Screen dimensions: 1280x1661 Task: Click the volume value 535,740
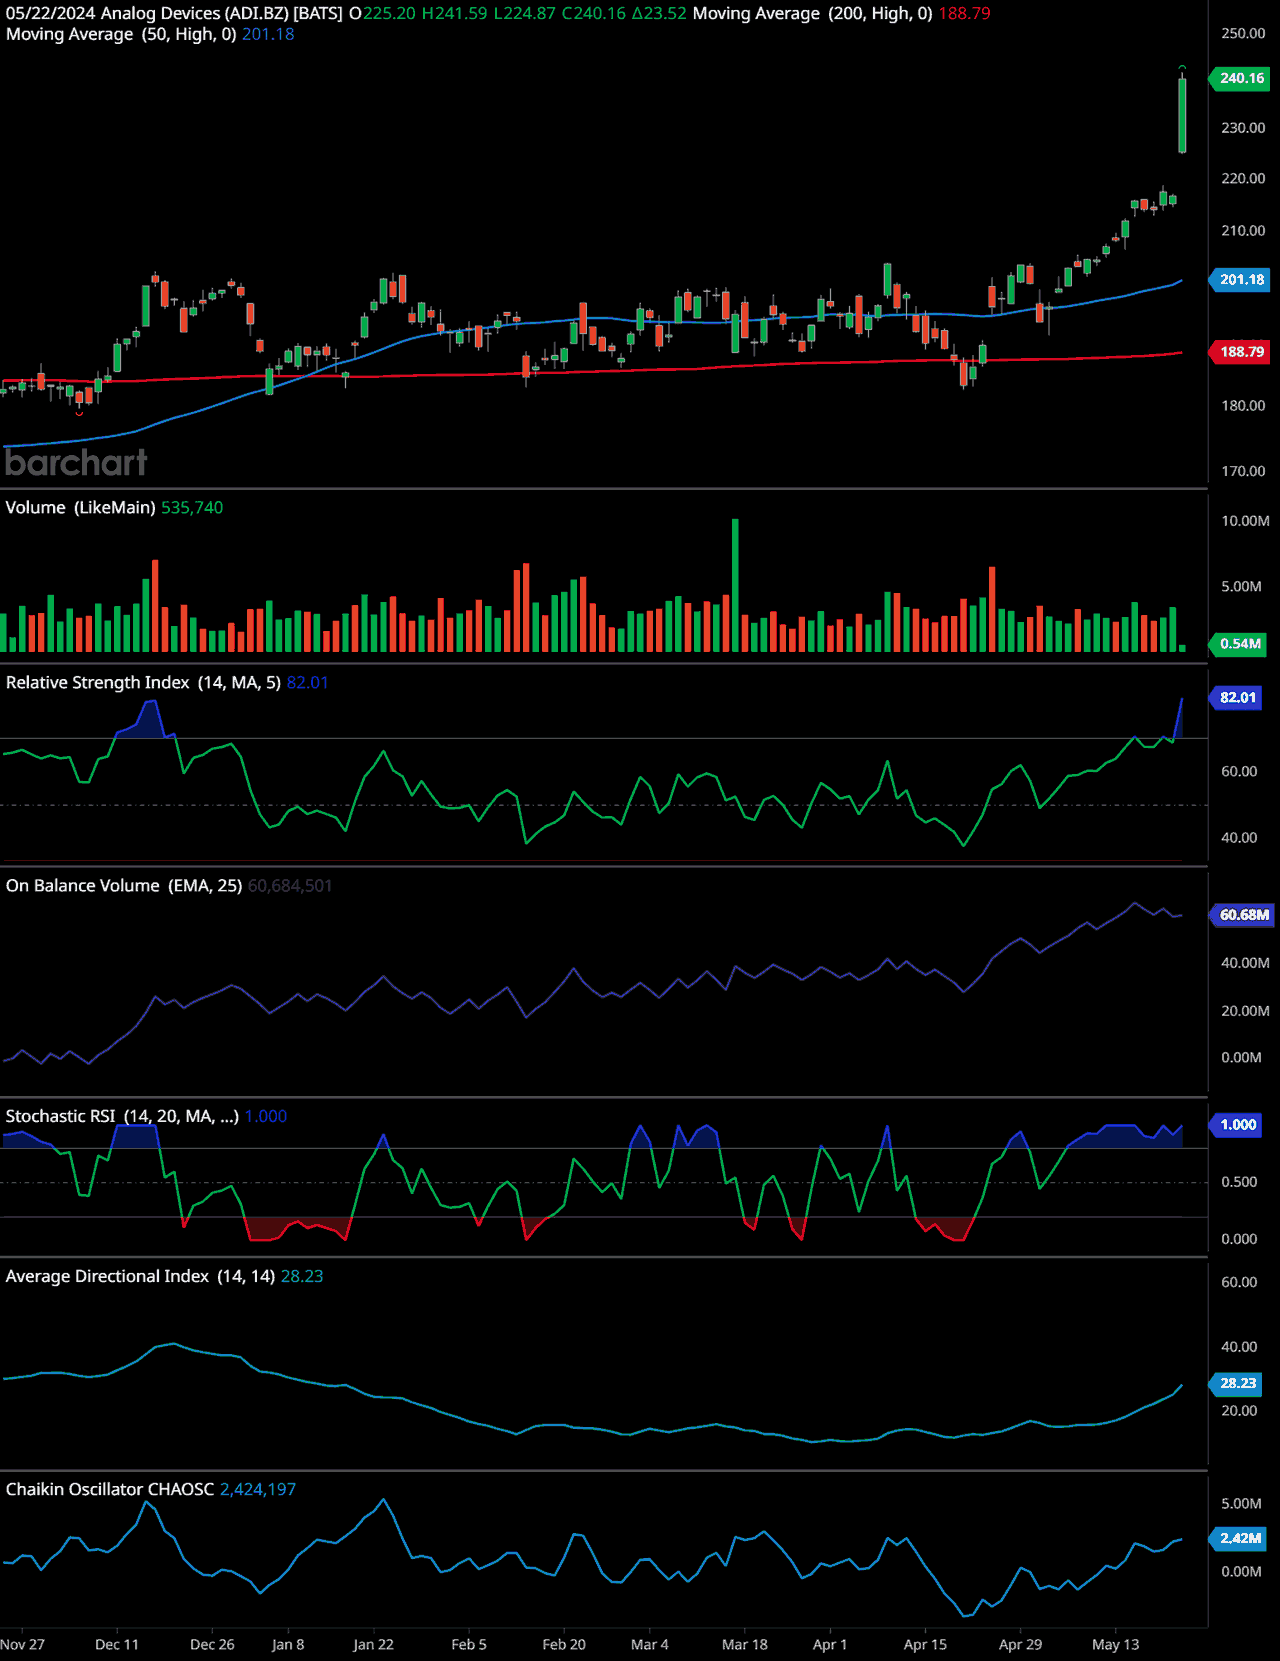pyautogui.click(x=192, y=508)
